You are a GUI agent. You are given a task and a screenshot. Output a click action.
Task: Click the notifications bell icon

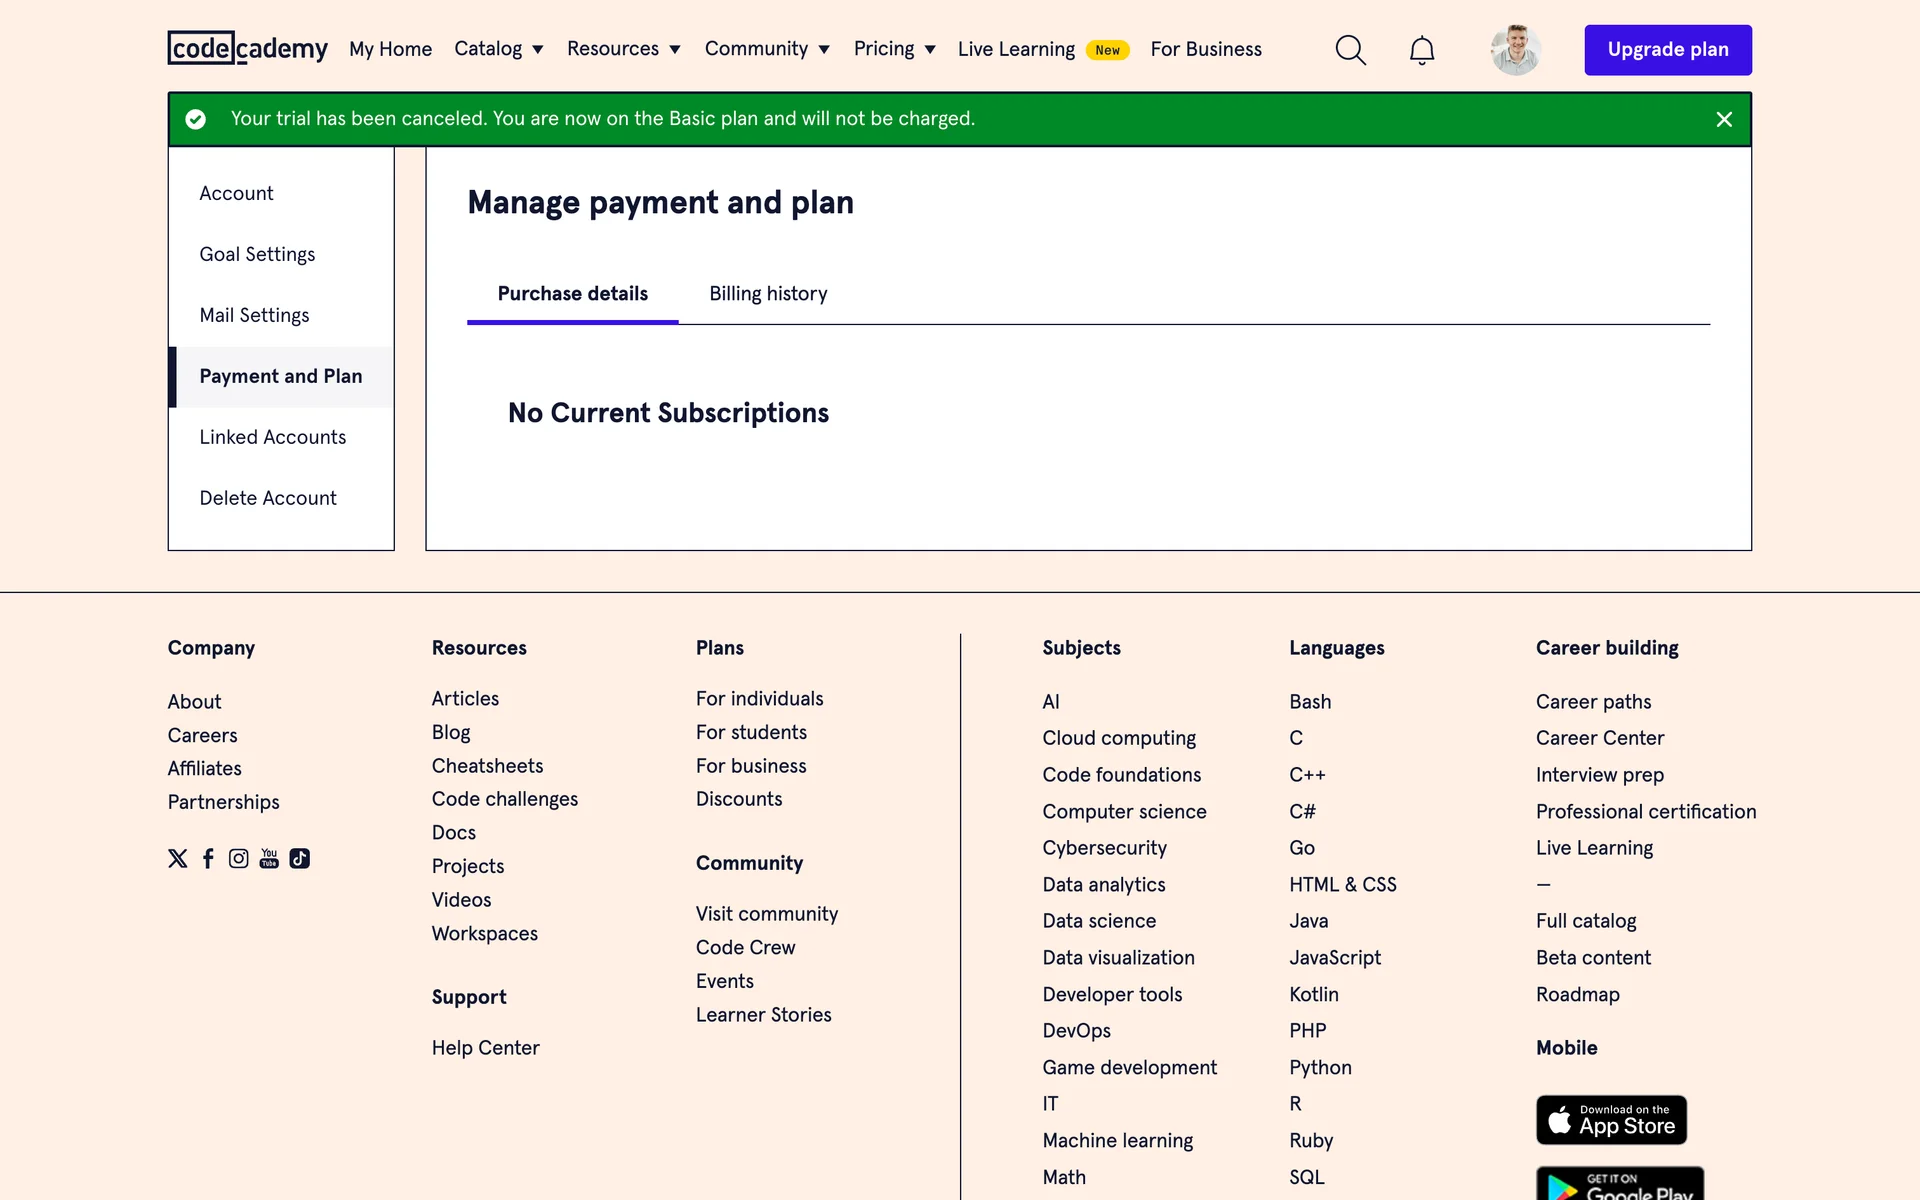click(x=1421, y=50)
